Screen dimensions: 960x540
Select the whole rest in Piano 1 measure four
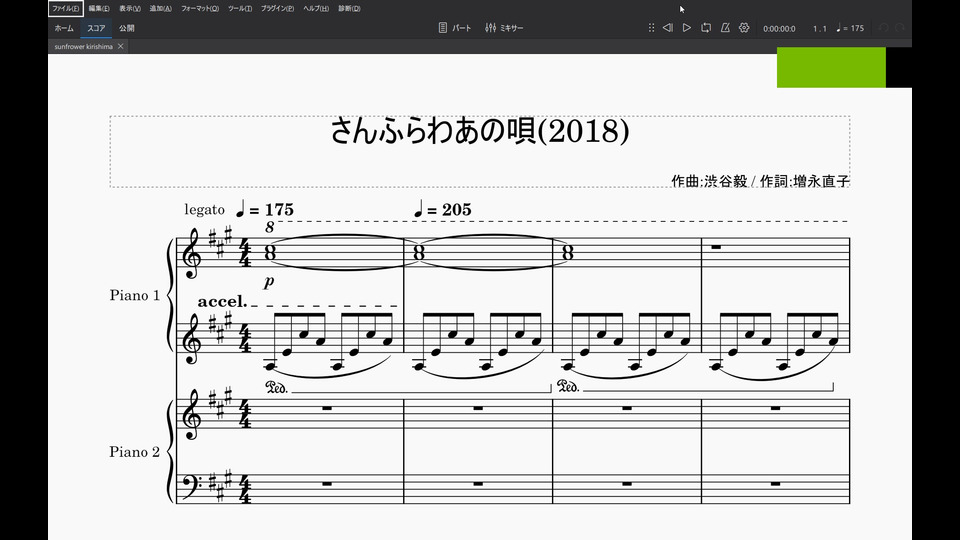[716, 247]
